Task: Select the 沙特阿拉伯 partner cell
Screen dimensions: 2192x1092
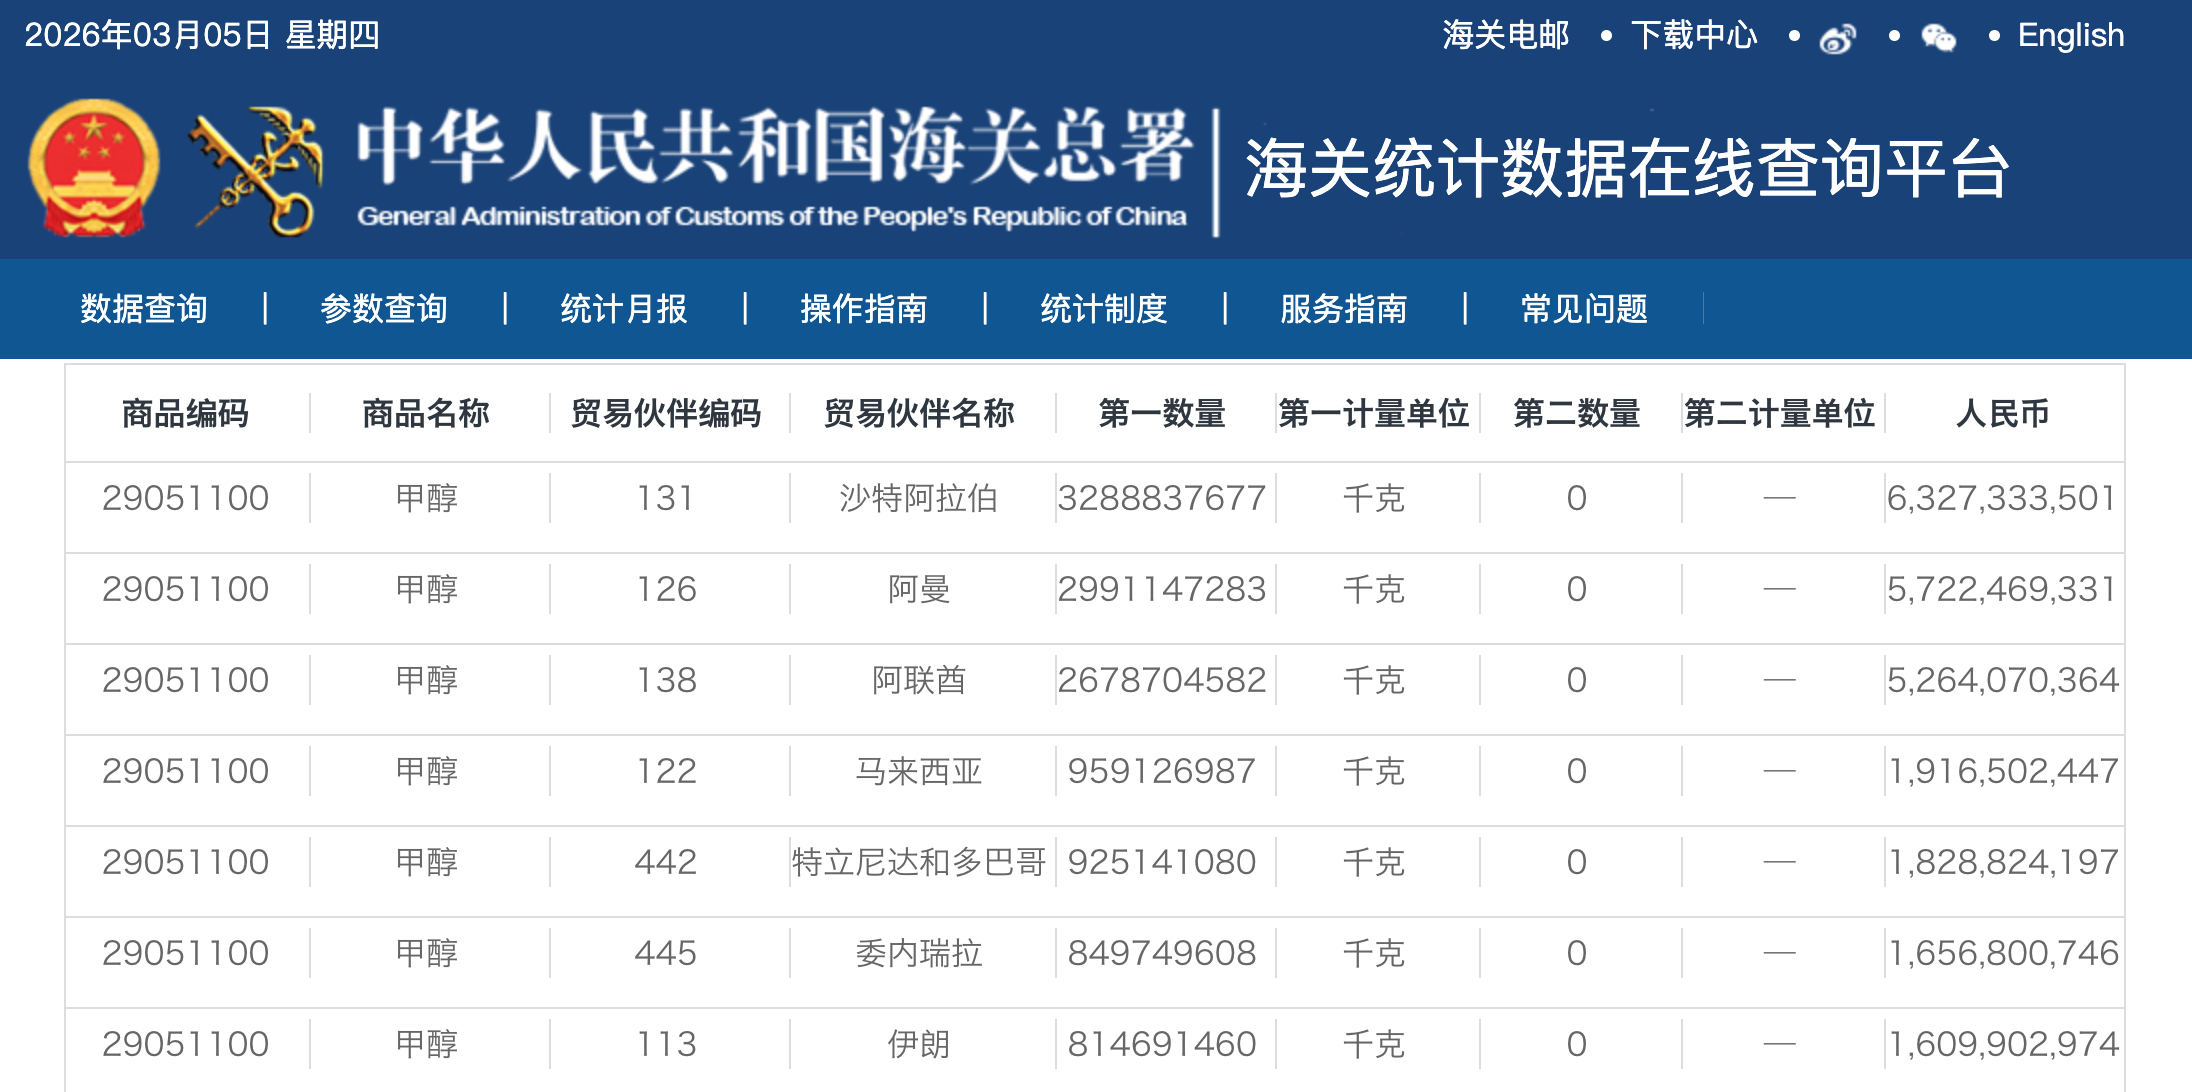Action: [919, 498]
